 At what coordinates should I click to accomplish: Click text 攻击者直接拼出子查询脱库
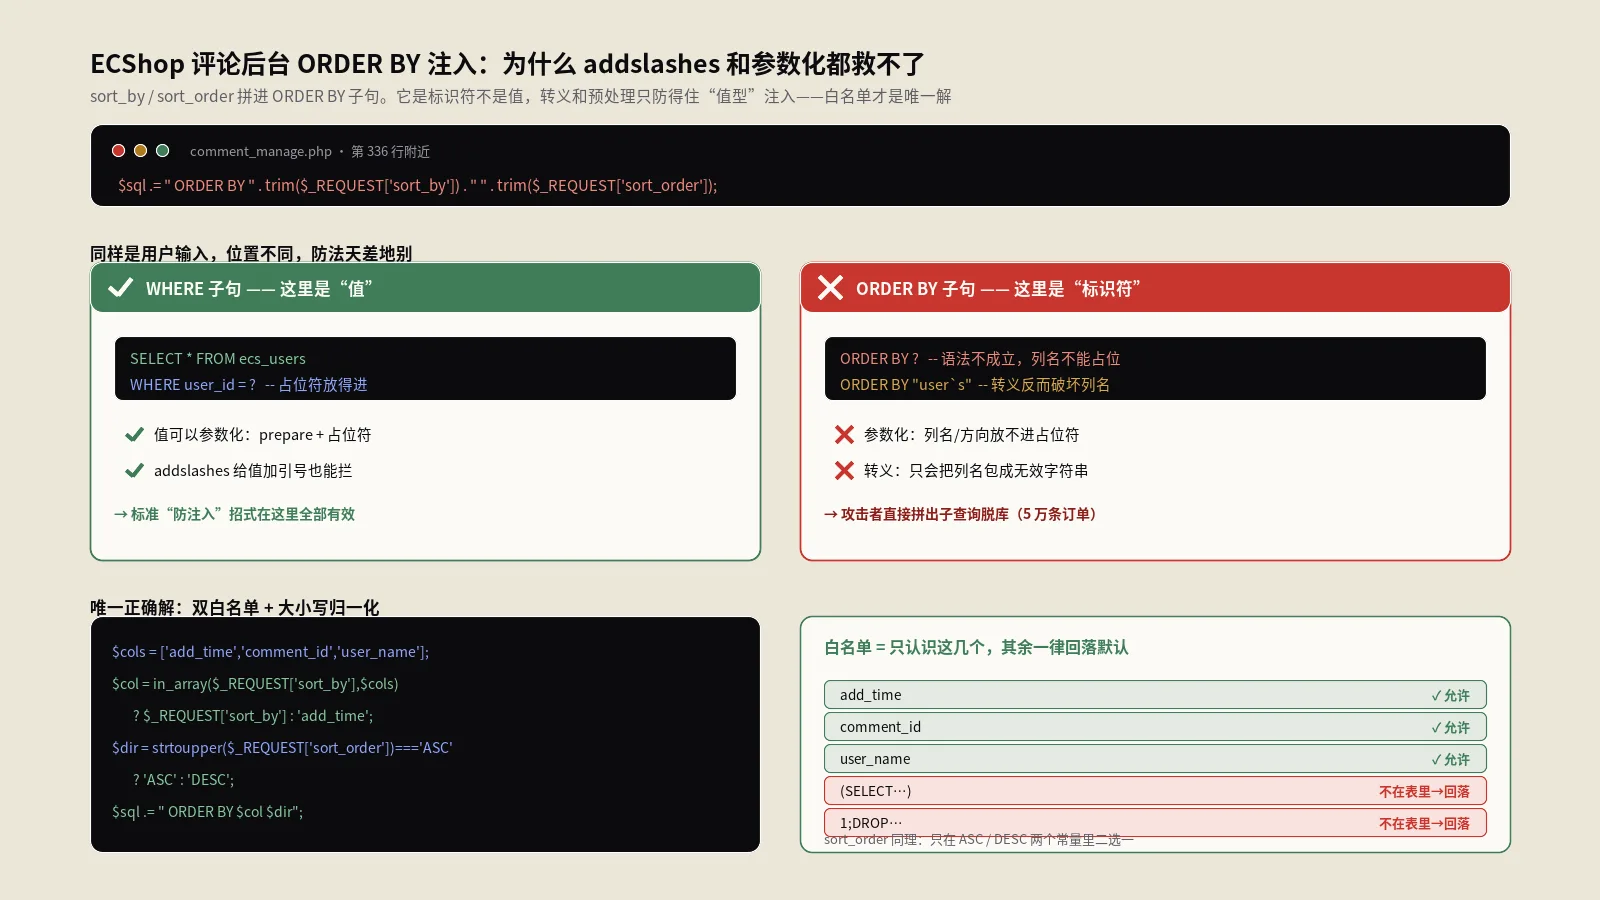(963, 514)
